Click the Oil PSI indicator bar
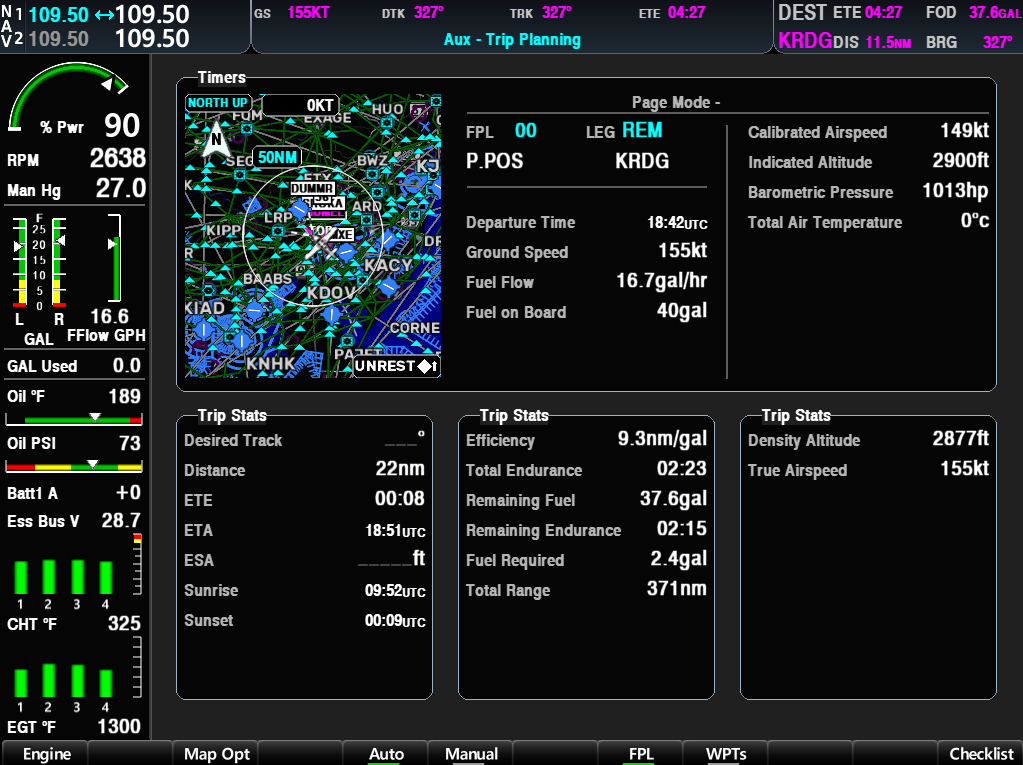 coord(74,466)
